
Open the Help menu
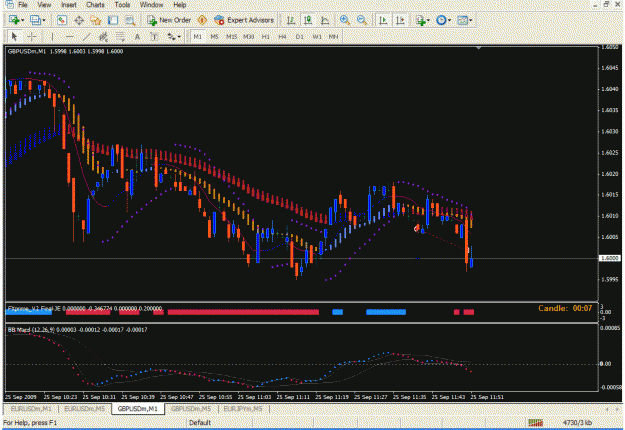pos(180,5)
